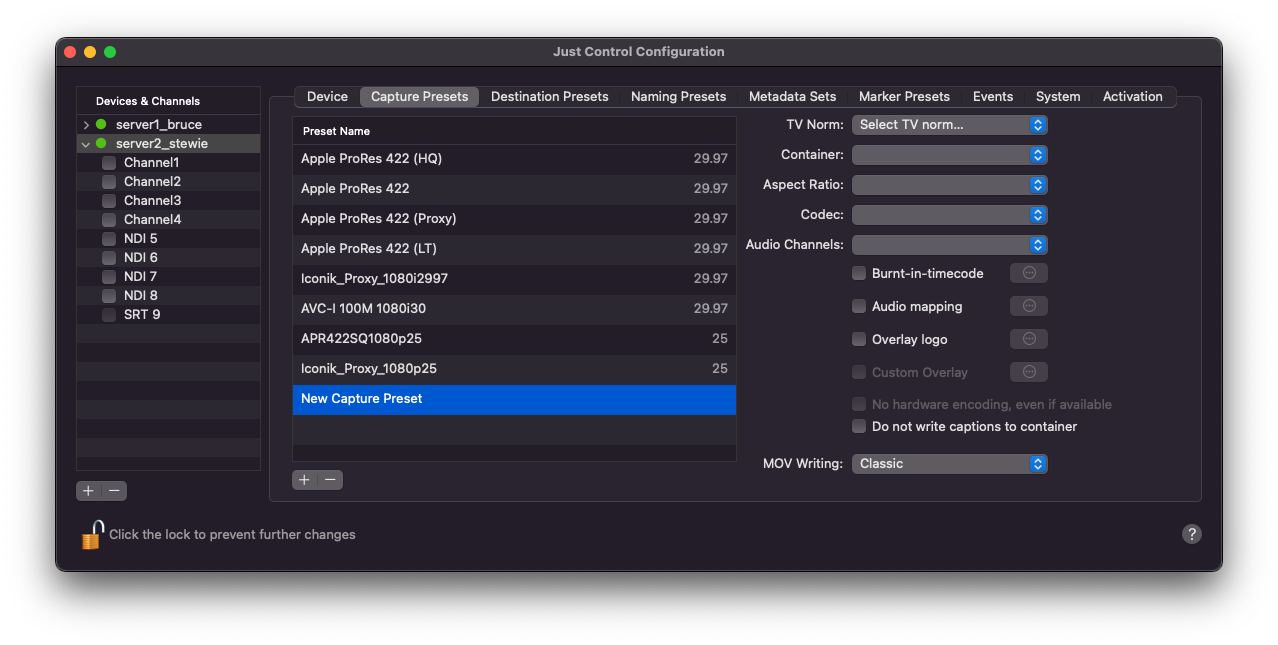This screenshot has height=645, width=1278.
Task: Click the green status dot of server2_stewie
Action: (x=101, y=144)
